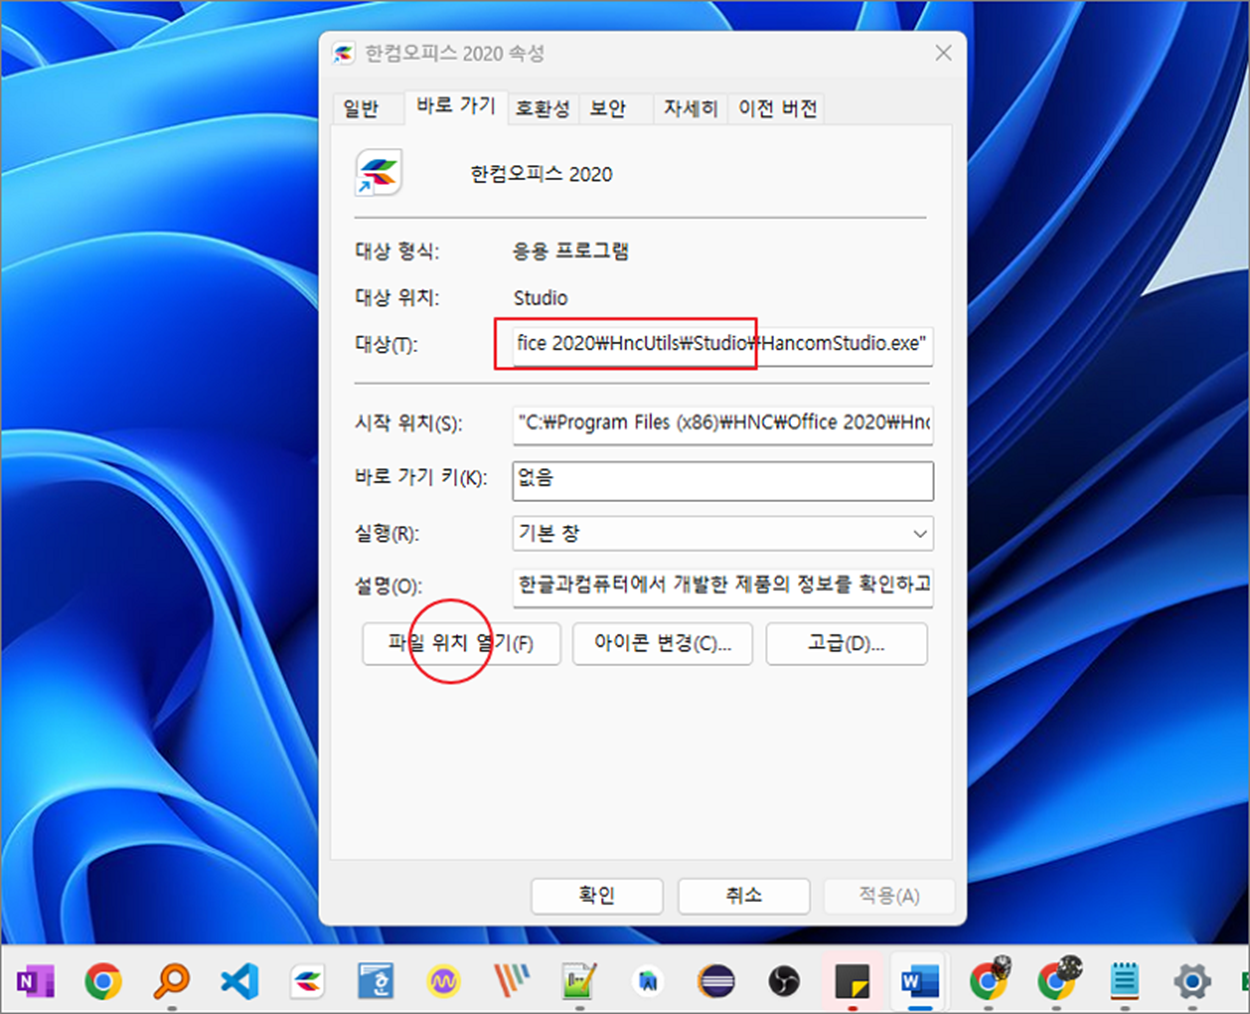Click the 적용(A) apply button

click(889, 896)
